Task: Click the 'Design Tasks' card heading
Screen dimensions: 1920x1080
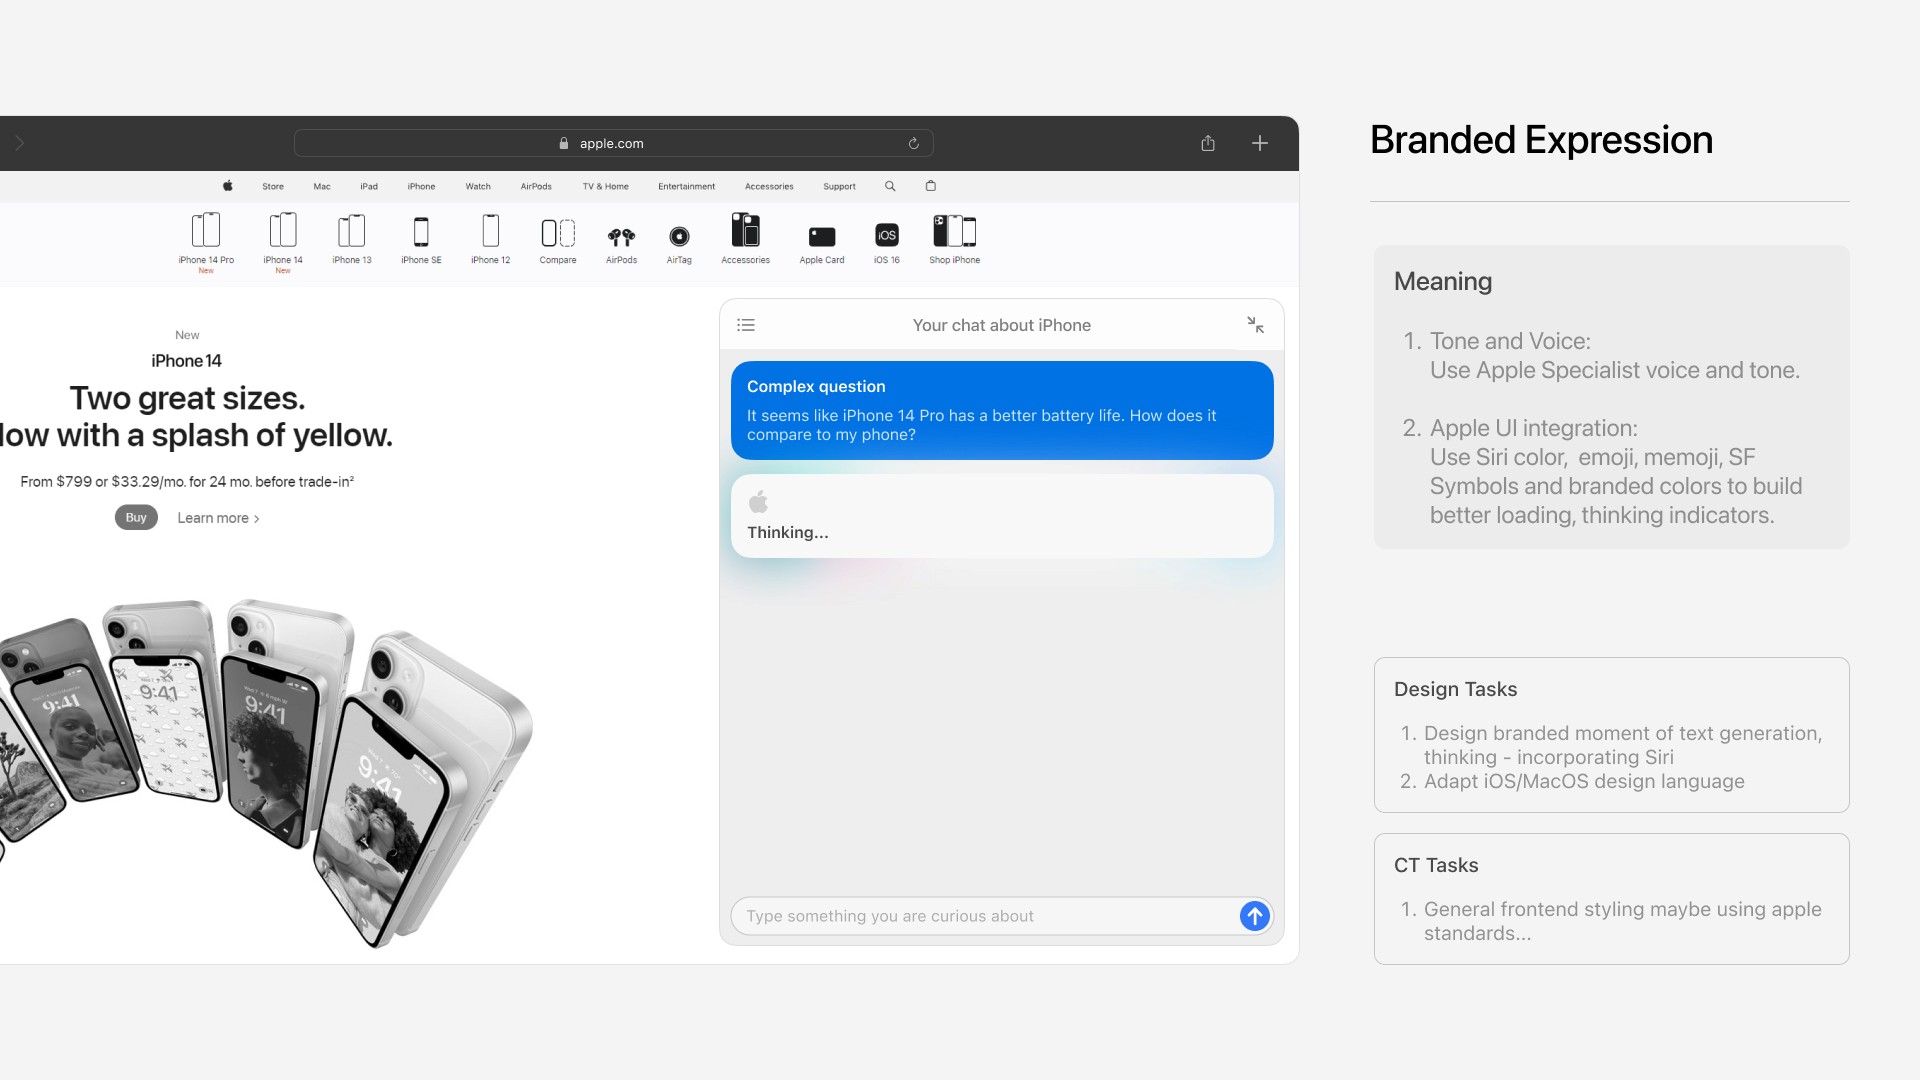Action: click(x=1455, y=689)
